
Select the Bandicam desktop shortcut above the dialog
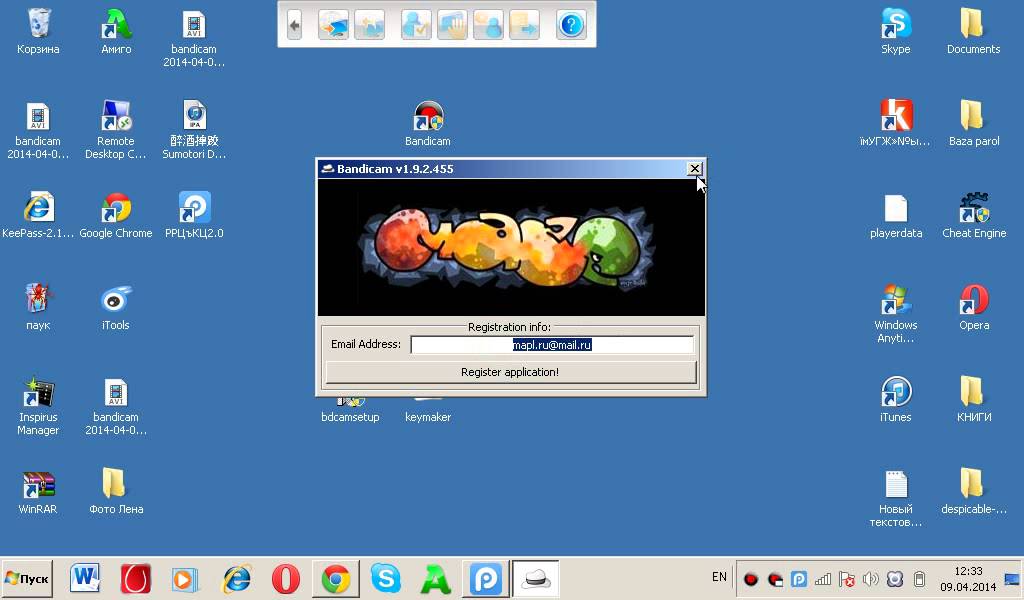[428, 124]
